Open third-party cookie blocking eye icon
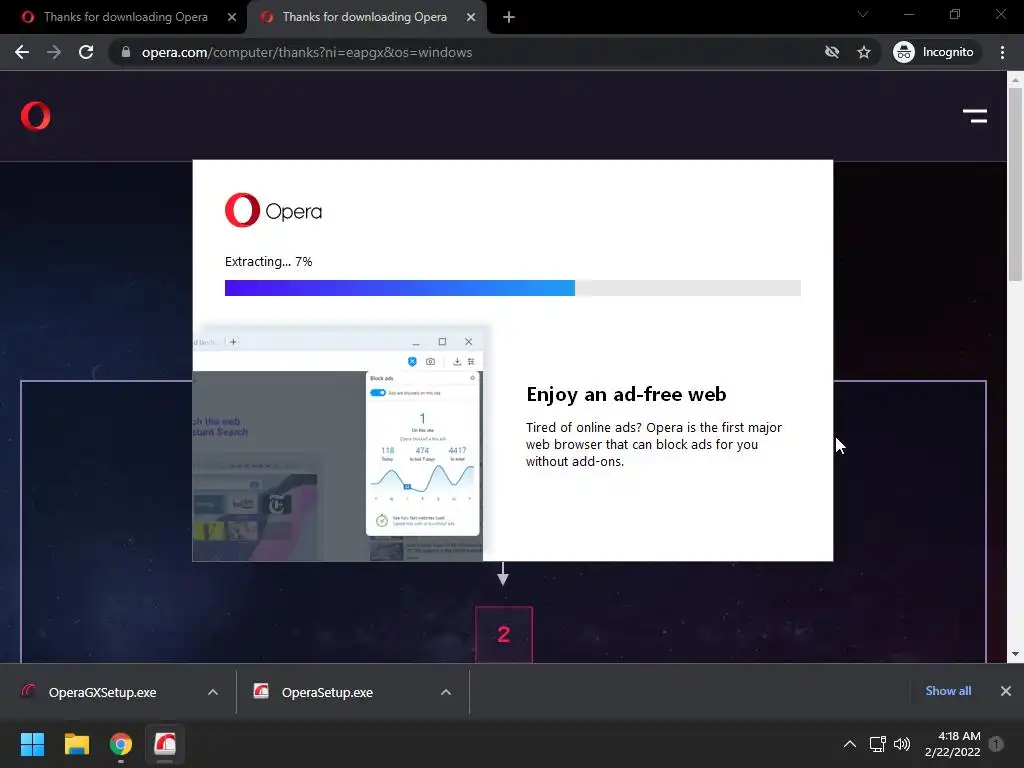1024x768 pixels. [x=832, y=52]
